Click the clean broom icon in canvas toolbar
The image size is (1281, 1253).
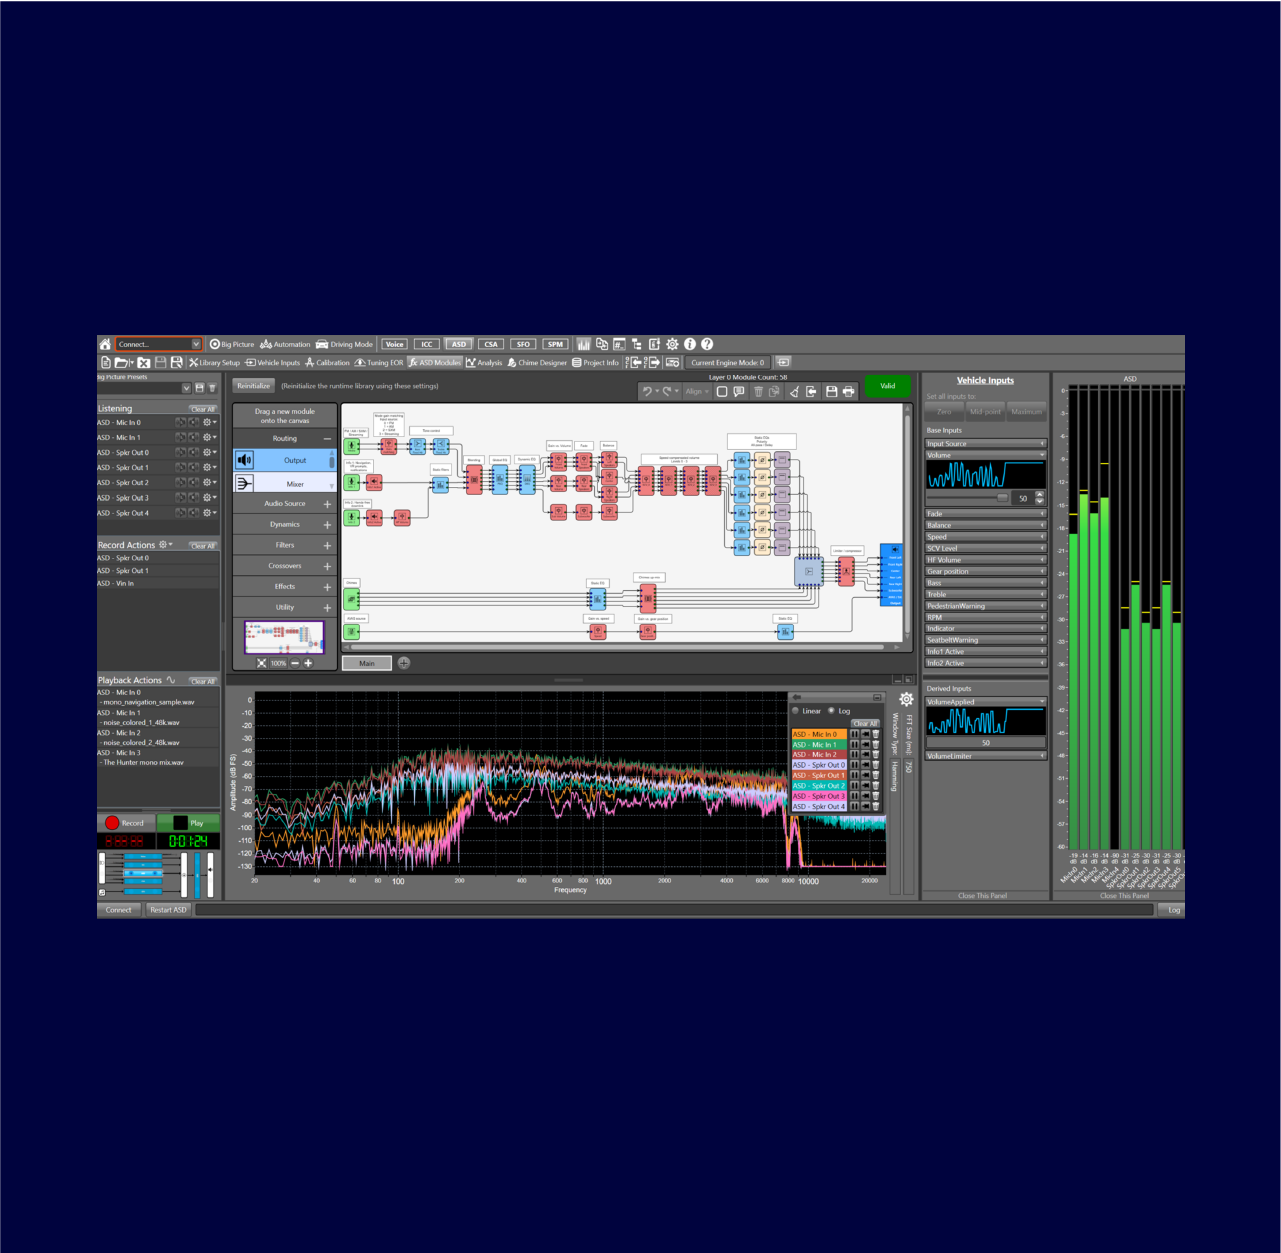794,391
